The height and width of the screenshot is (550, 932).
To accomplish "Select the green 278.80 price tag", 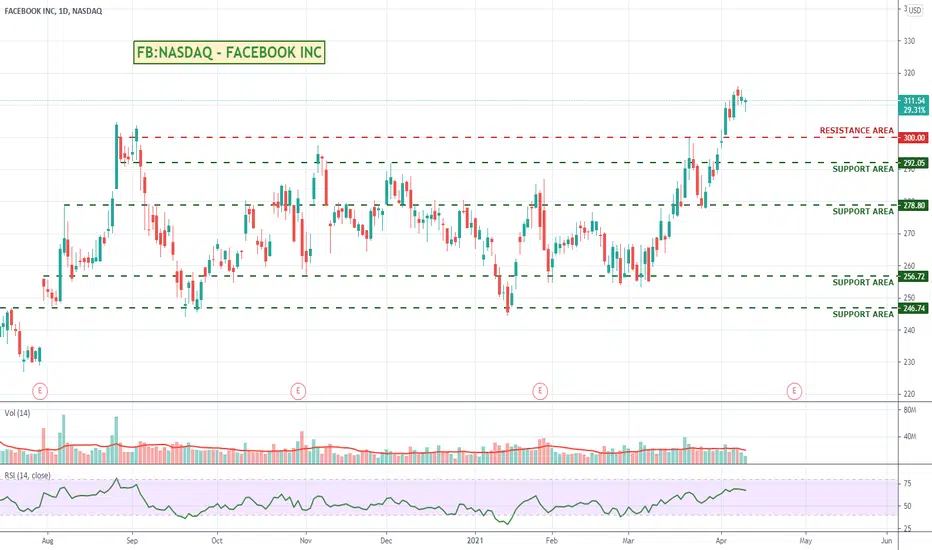I will tap(914, 205).
